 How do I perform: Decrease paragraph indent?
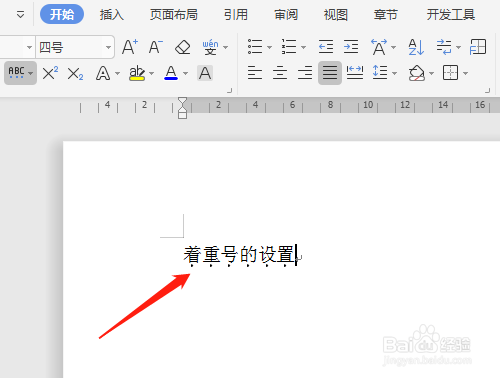(326, 47)
